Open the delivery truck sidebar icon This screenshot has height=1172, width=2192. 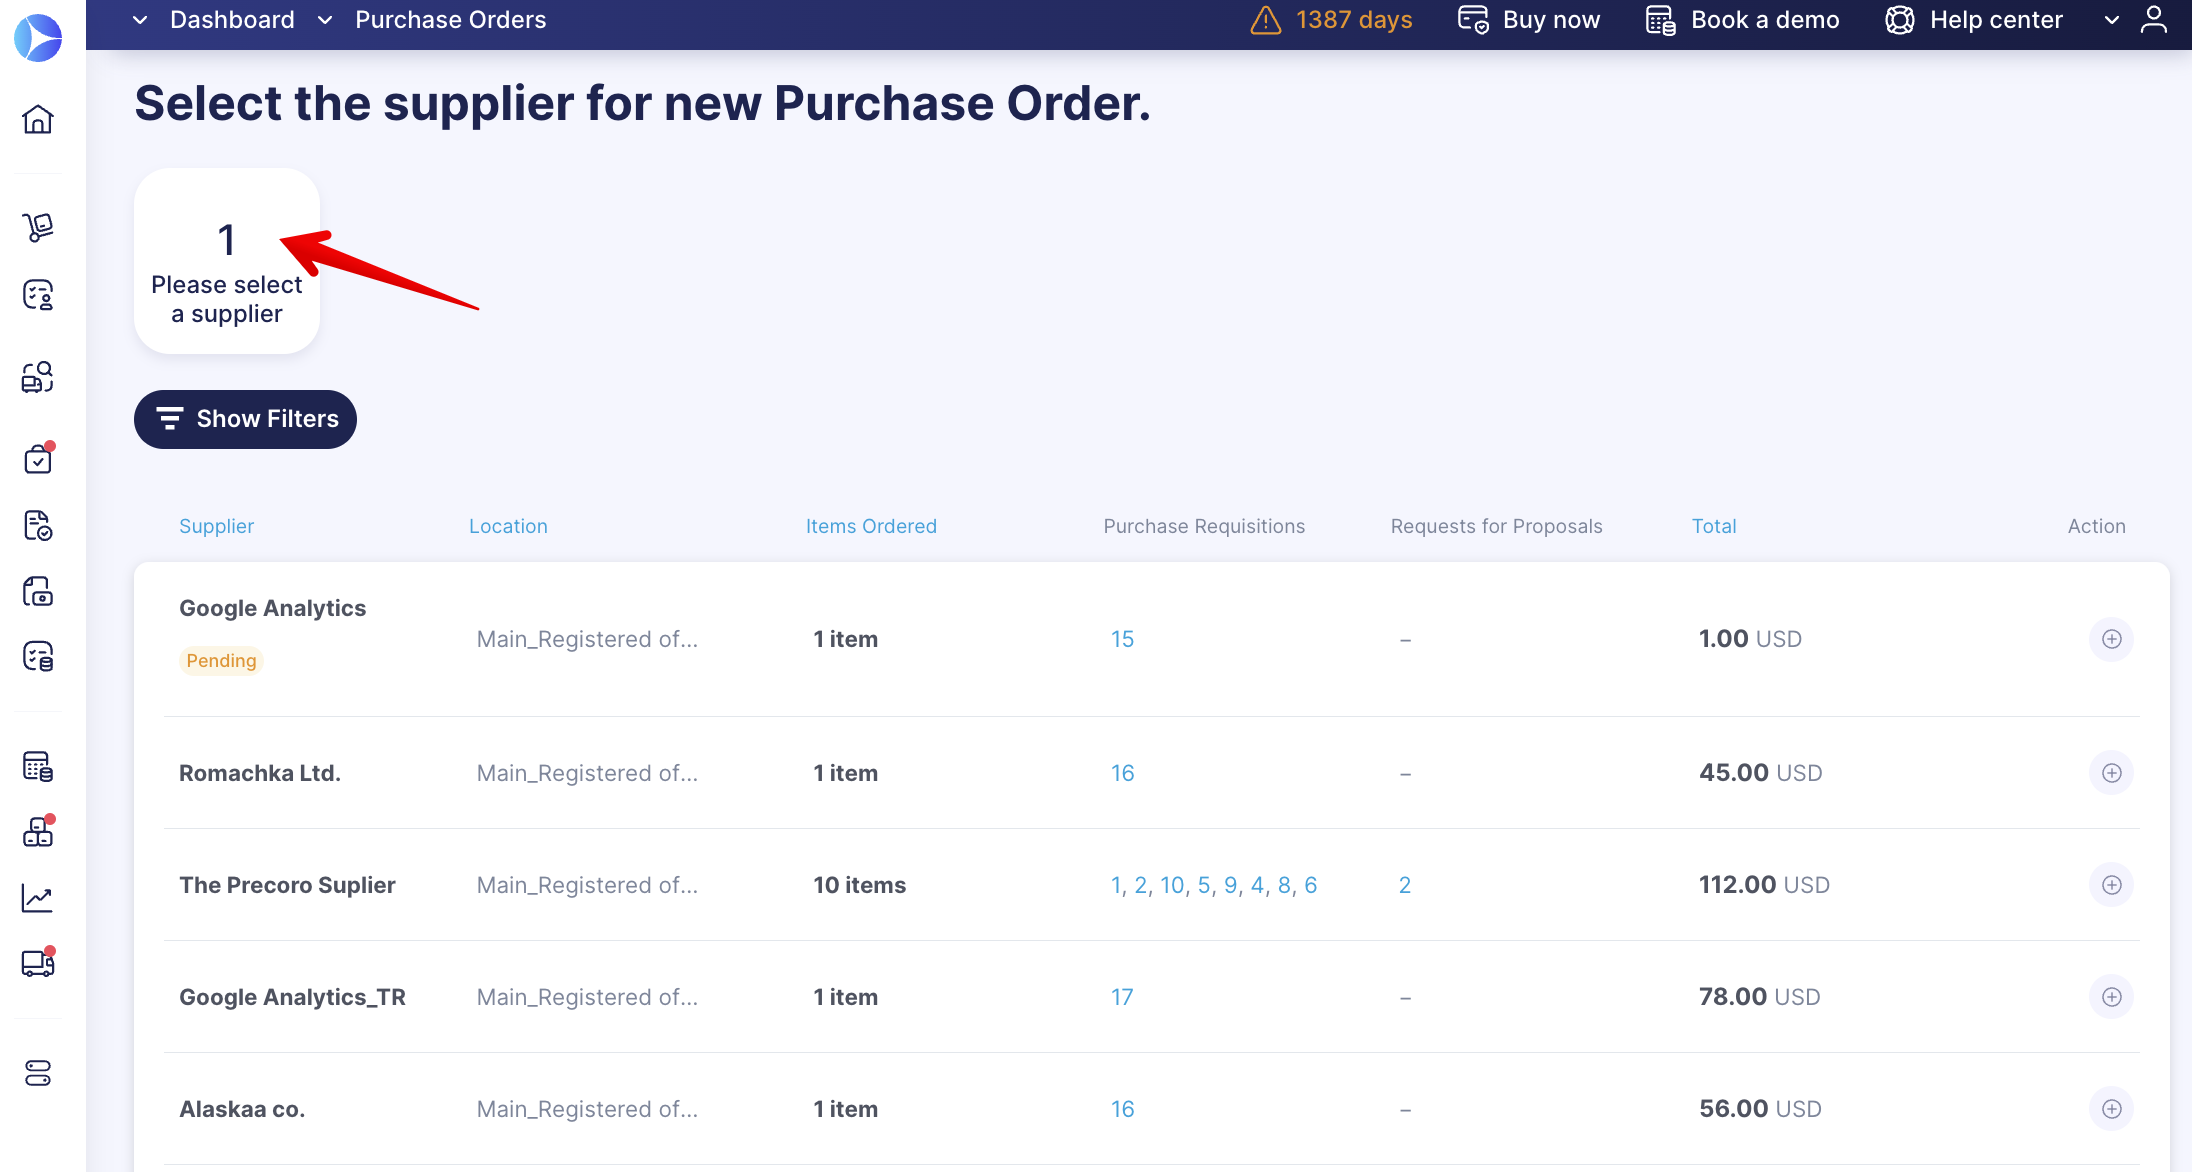(38, 963)
